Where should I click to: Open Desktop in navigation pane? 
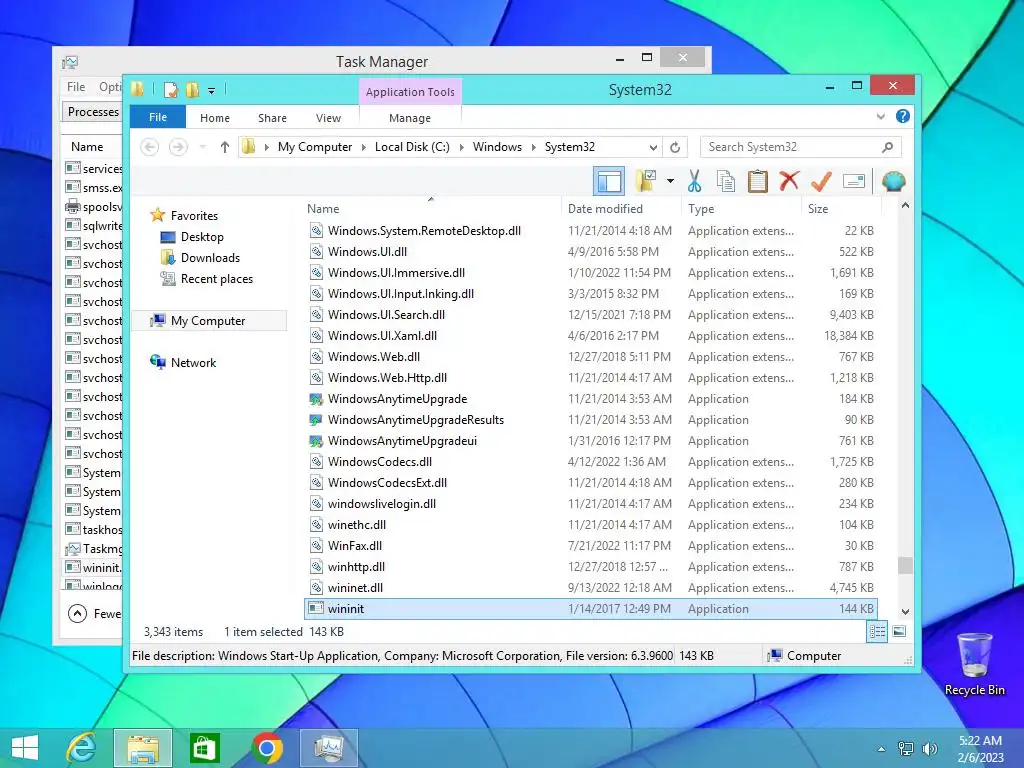(202, 236)
